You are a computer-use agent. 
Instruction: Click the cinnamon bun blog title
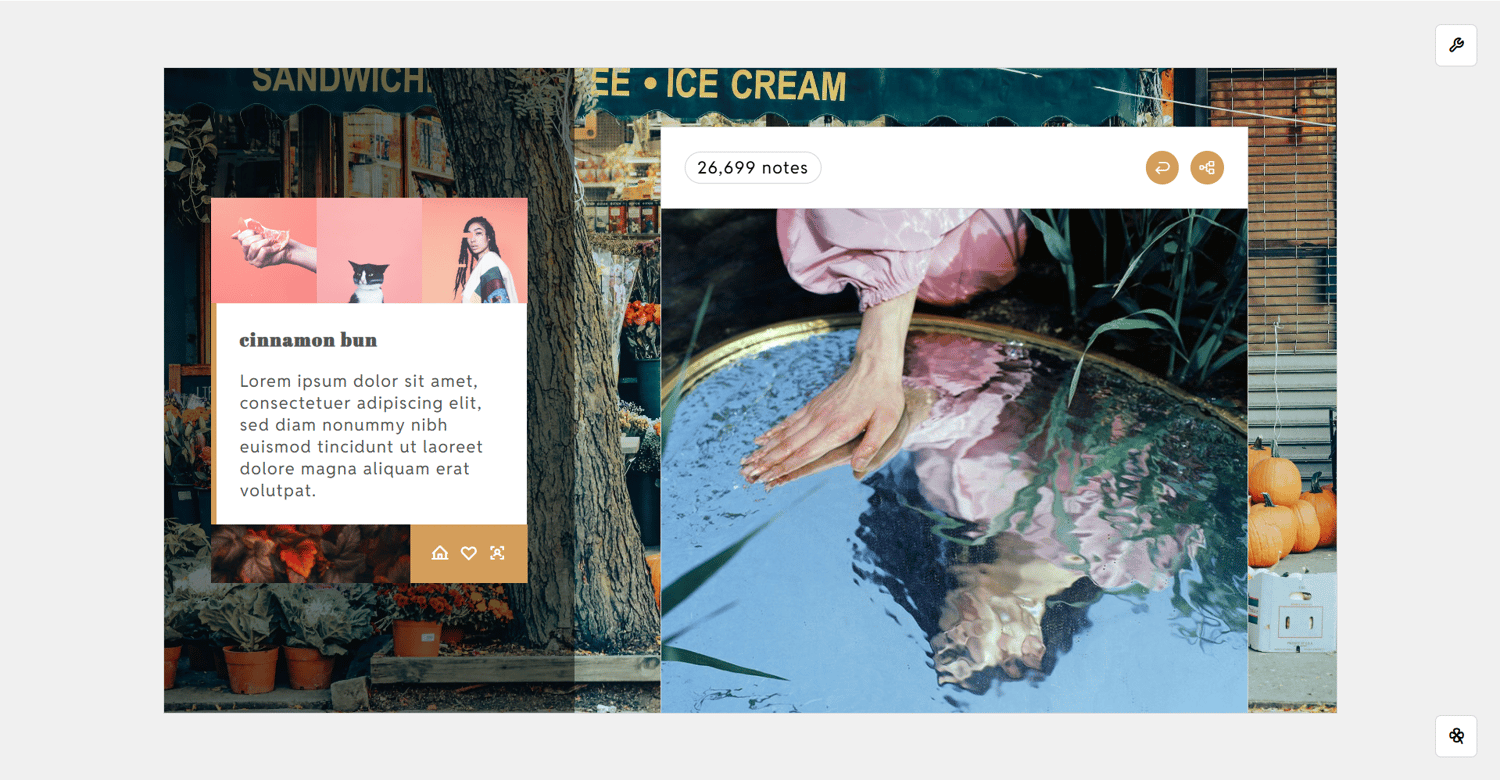click(x=308, y=340)
